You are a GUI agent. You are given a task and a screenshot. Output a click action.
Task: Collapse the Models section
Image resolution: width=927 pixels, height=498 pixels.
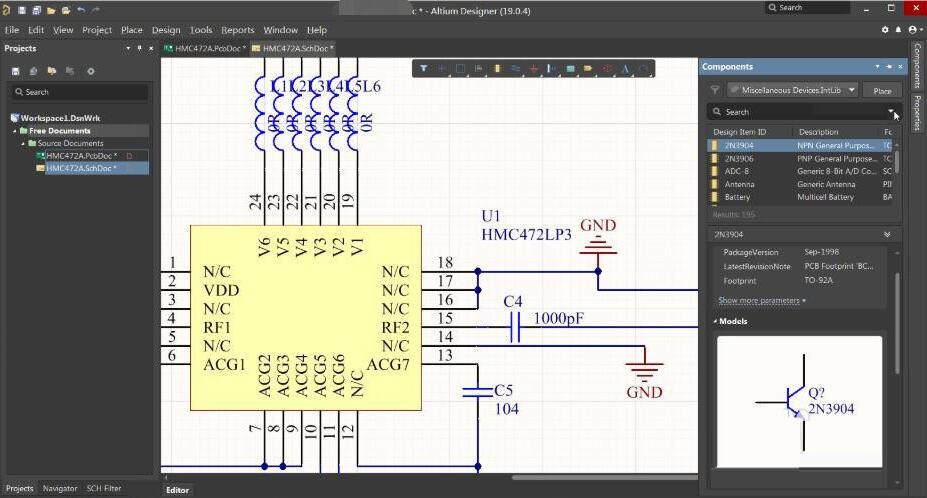point(715,321)
